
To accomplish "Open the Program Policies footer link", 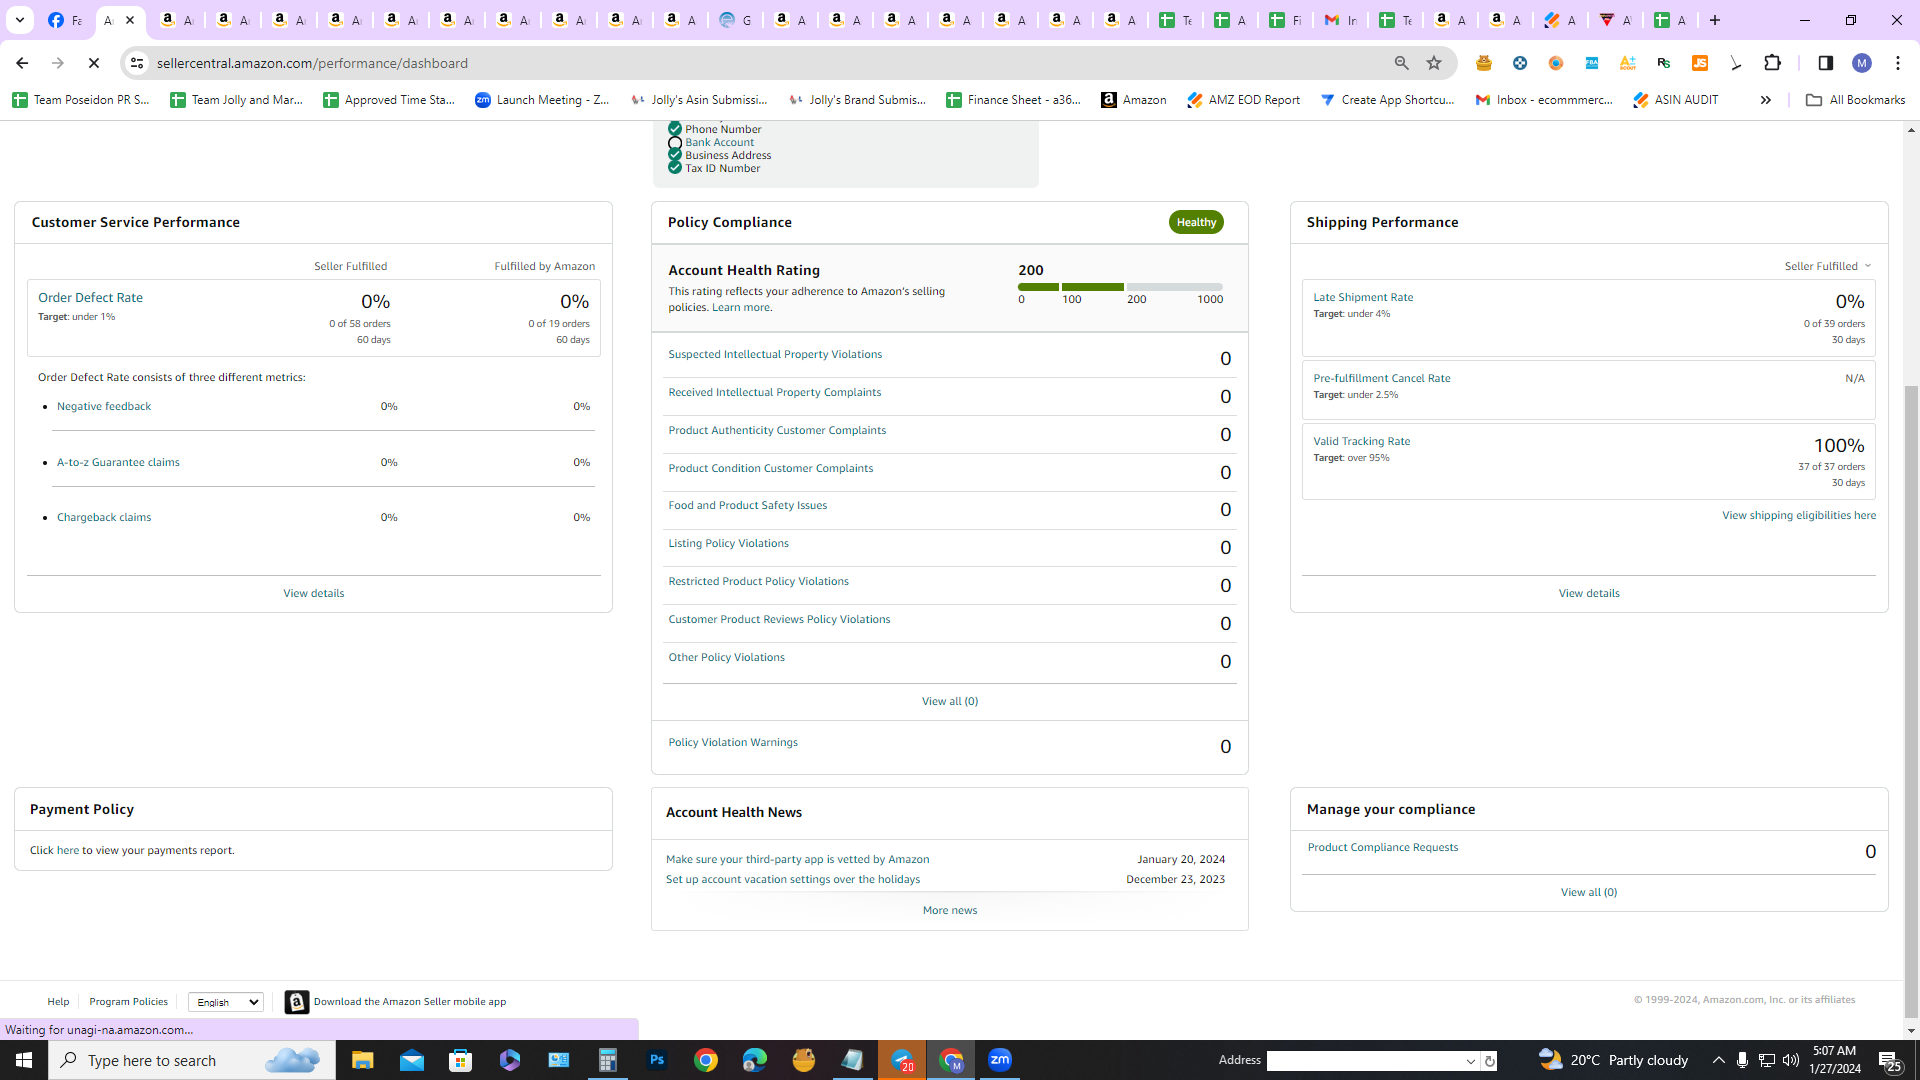I will pos(128,1001).
